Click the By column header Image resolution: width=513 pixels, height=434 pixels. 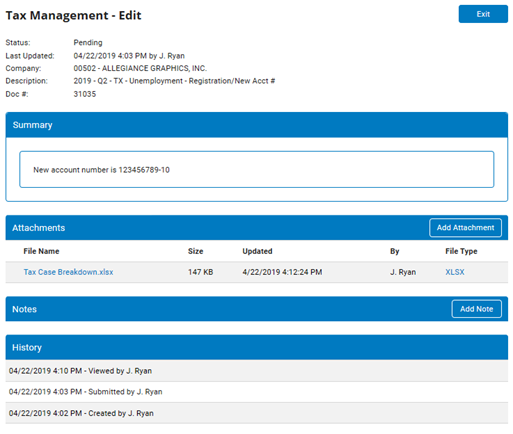(x=395, y=251)
